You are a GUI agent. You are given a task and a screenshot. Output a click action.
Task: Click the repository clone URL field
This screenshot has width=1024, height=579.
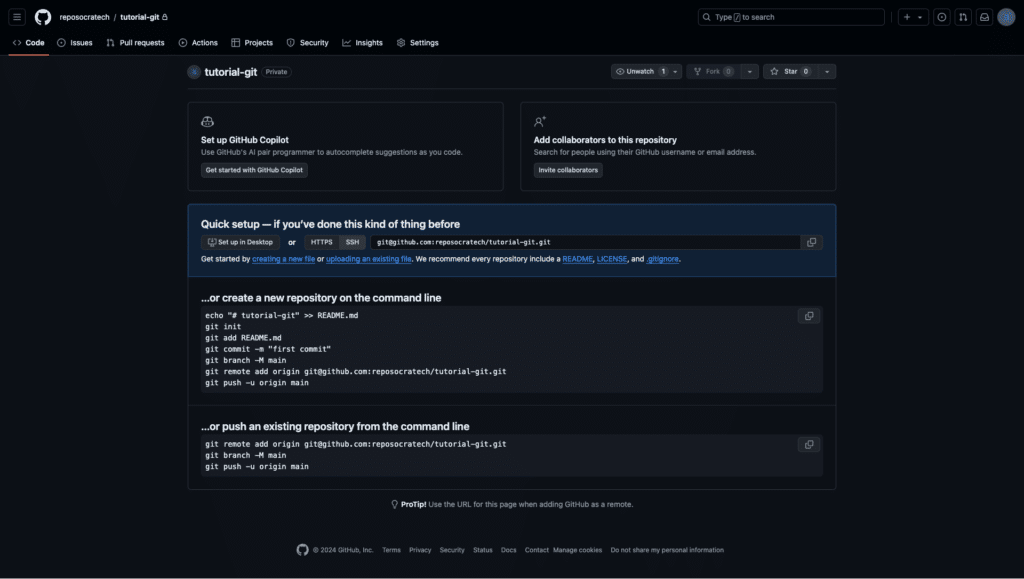click(585, 242)
